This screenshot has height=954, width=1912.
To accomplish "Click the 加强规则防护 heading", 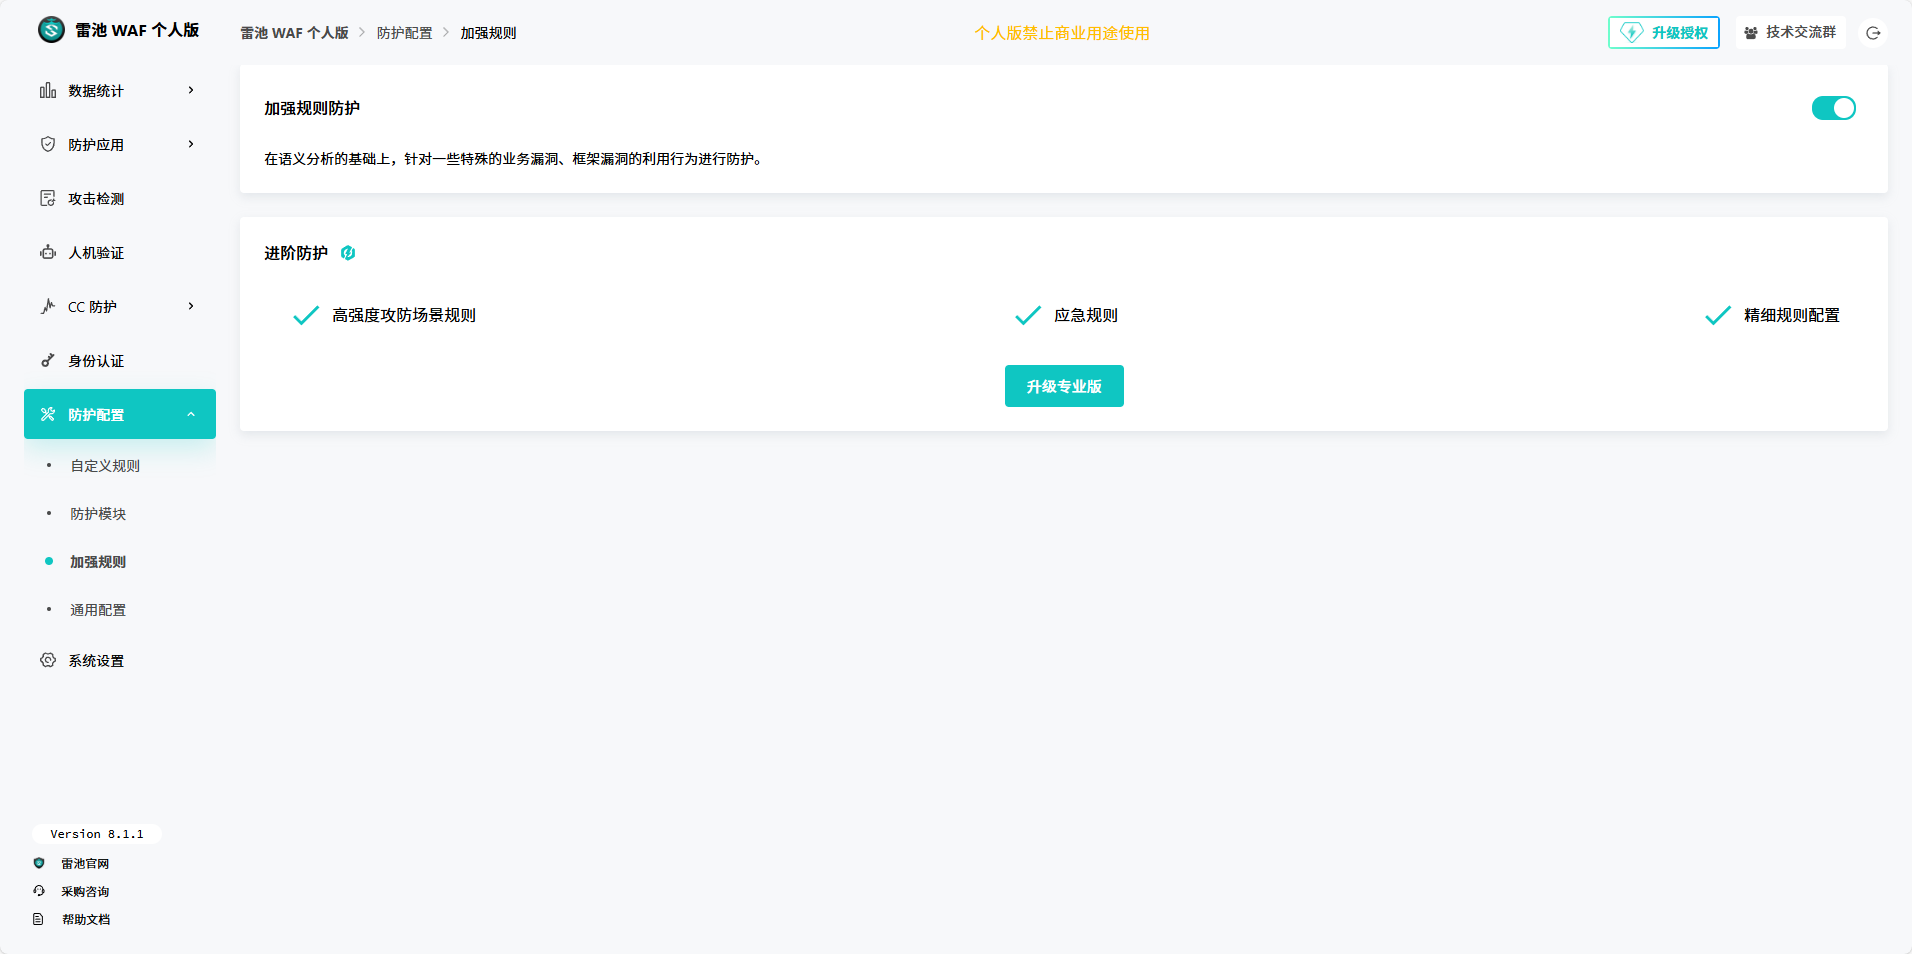I will (312, 108).
